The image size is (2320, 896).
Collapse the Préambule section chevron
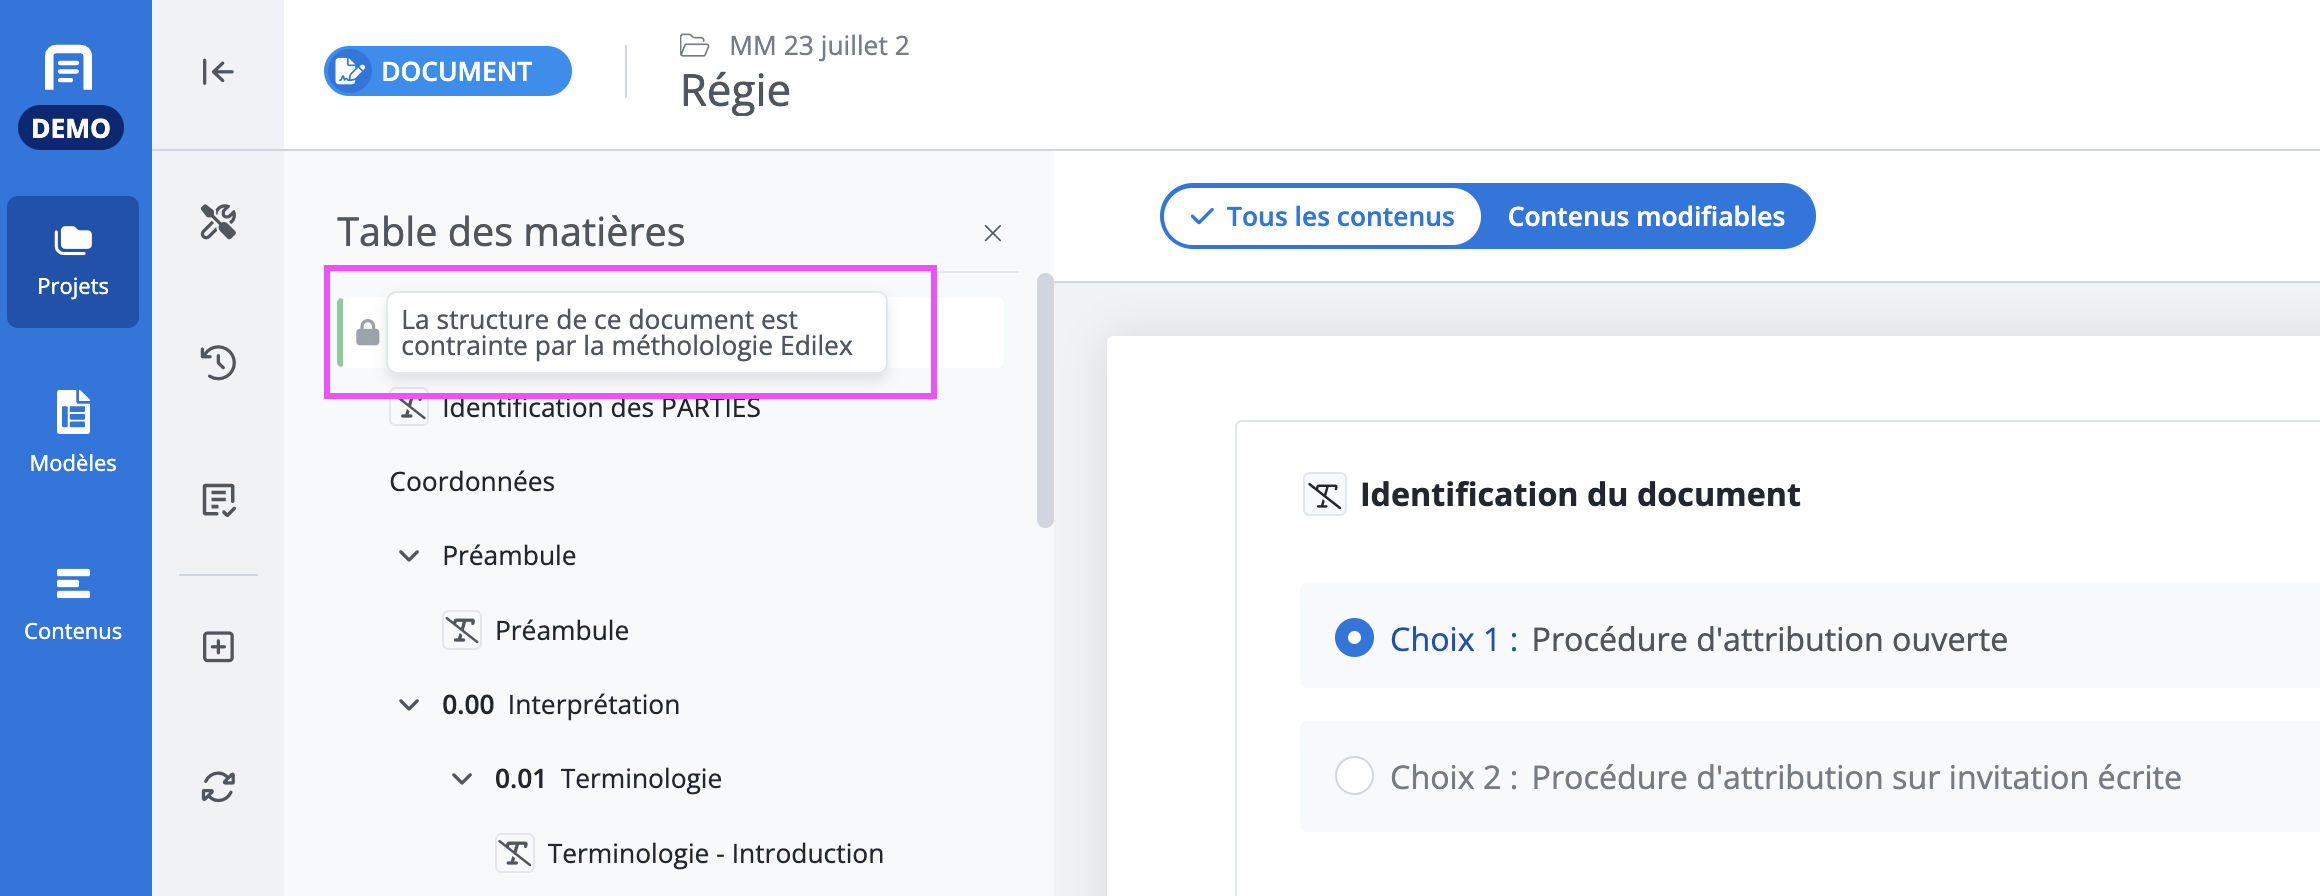pos(409,556)
